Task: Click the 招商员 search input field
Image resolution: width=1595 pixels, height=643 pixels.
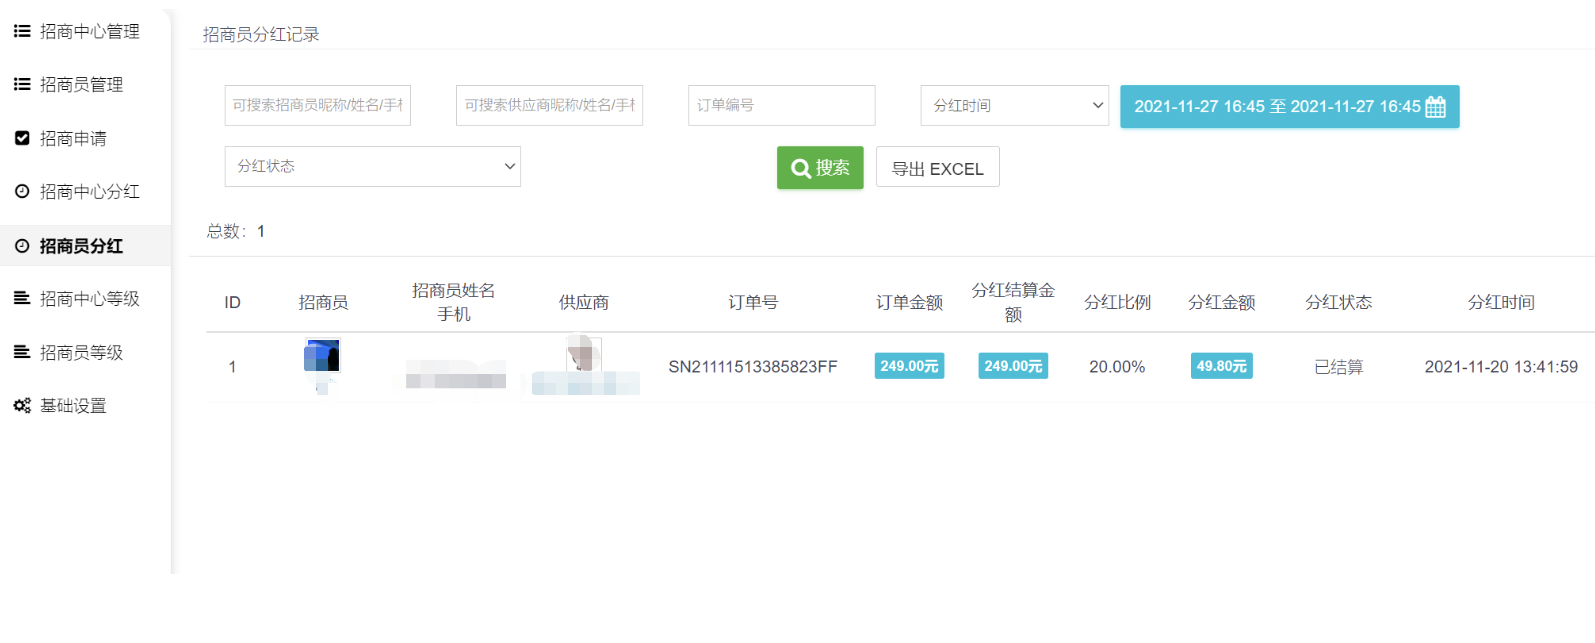Action: (x=317, y=105)
